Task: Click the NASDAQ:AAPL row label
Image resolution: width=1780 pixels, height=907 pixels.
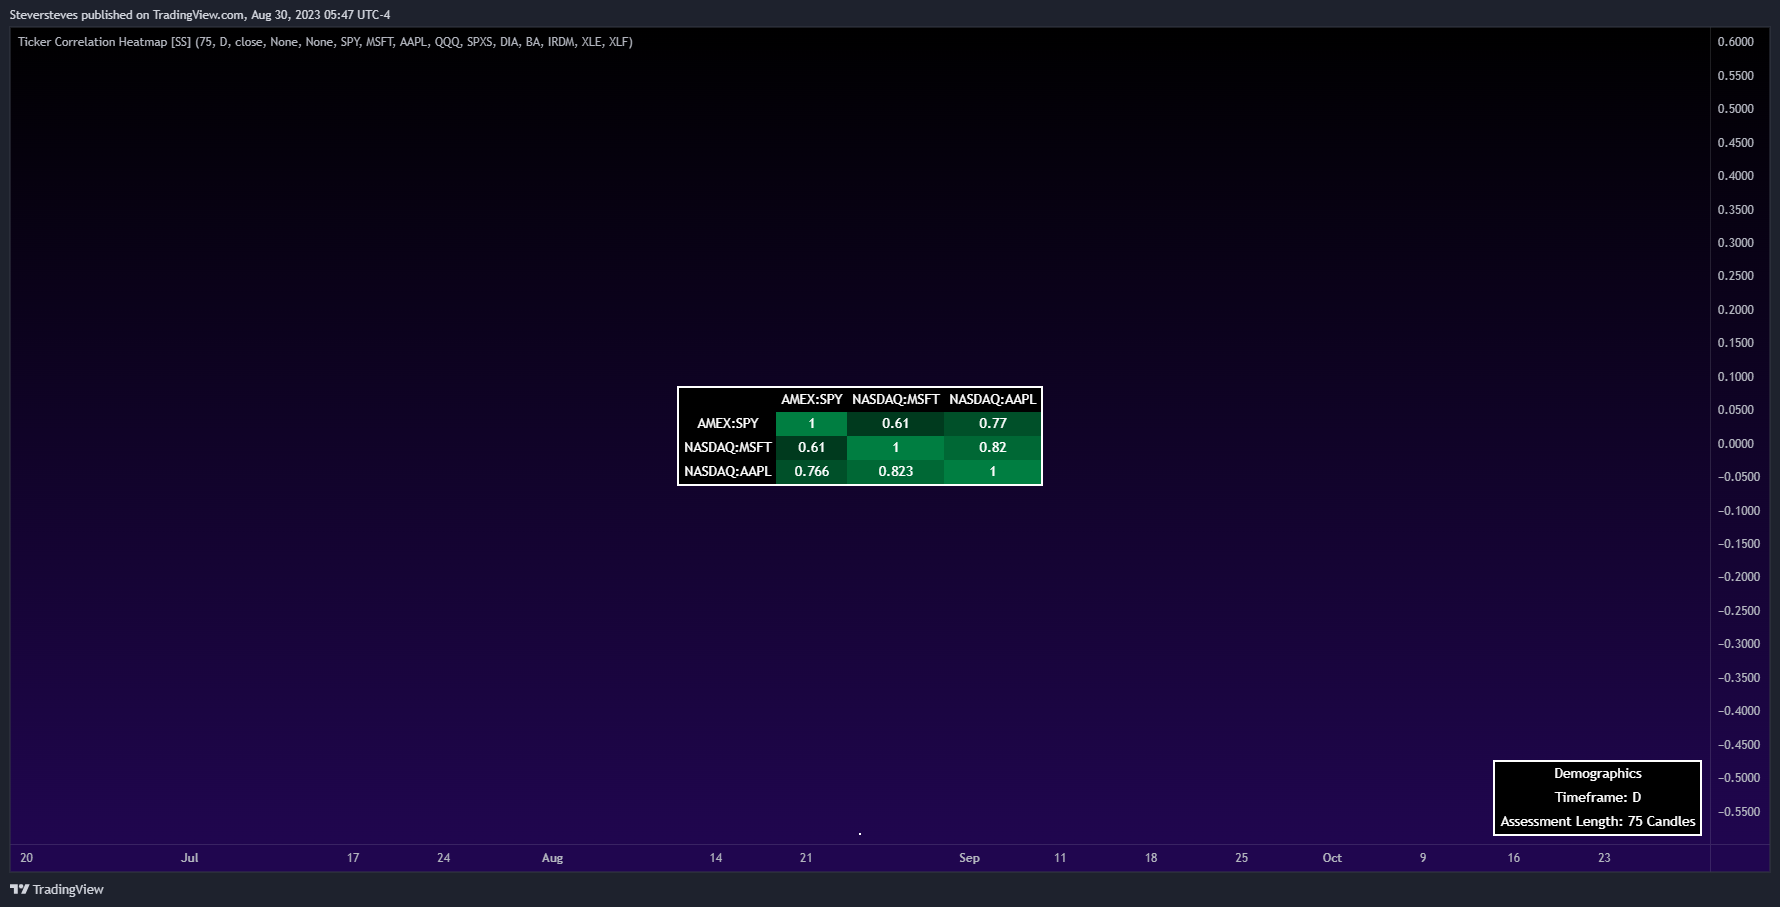Action: pos(728,471)
